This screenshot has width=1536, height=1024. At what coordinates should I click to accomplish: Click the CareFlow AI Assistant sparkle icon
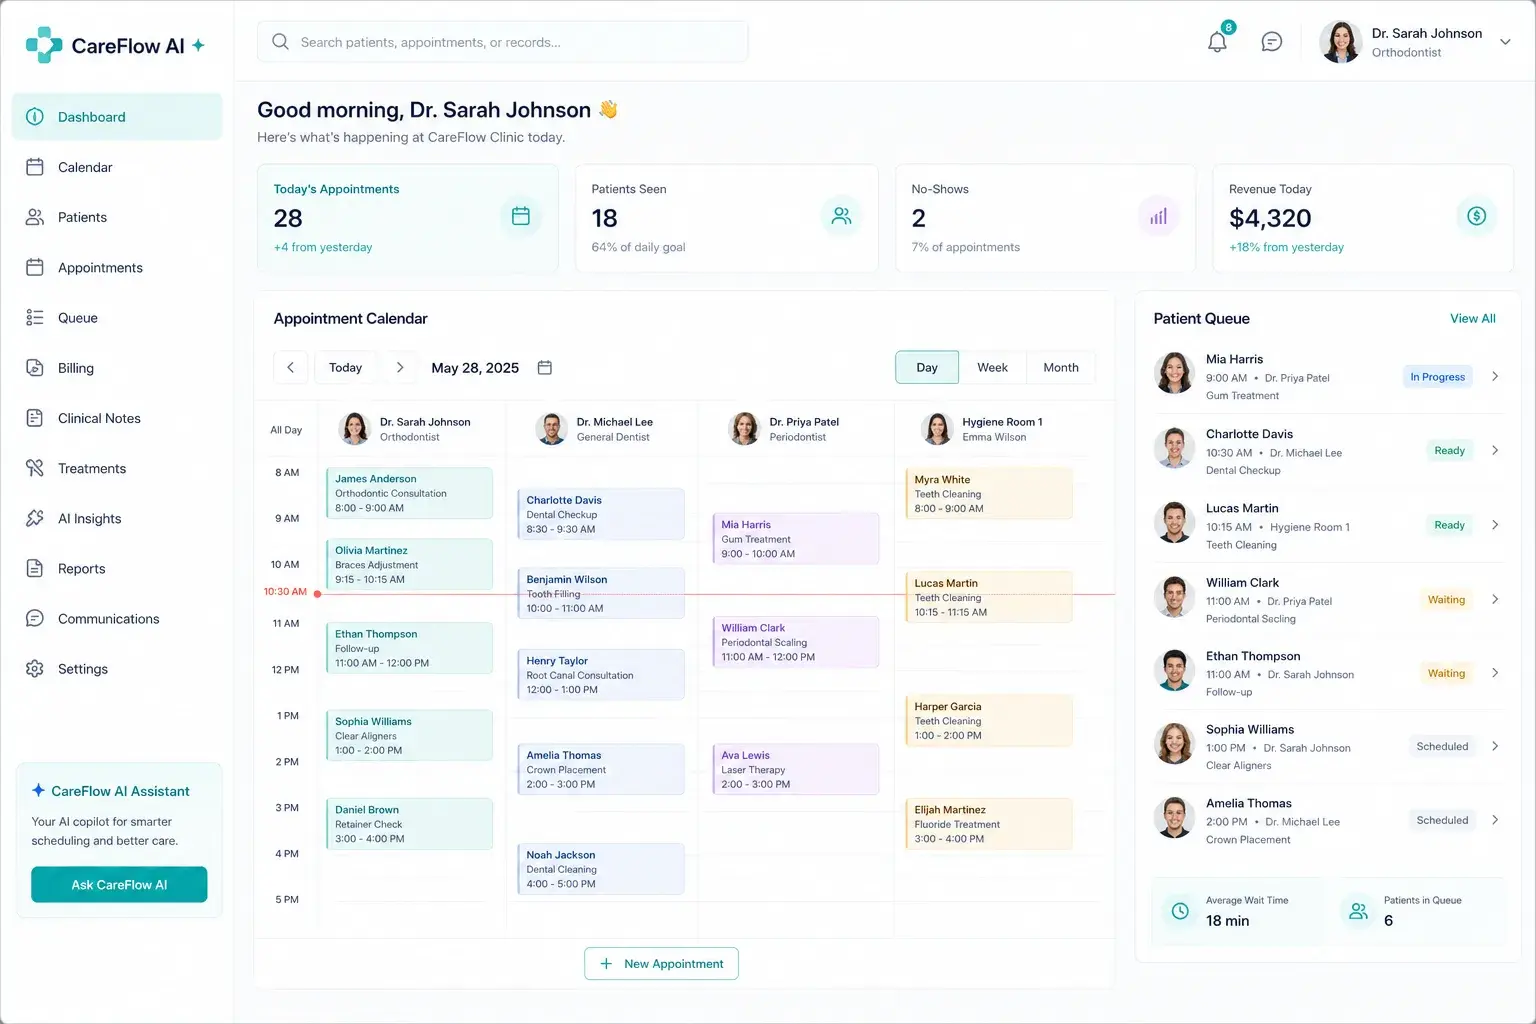tap(38, 790)
